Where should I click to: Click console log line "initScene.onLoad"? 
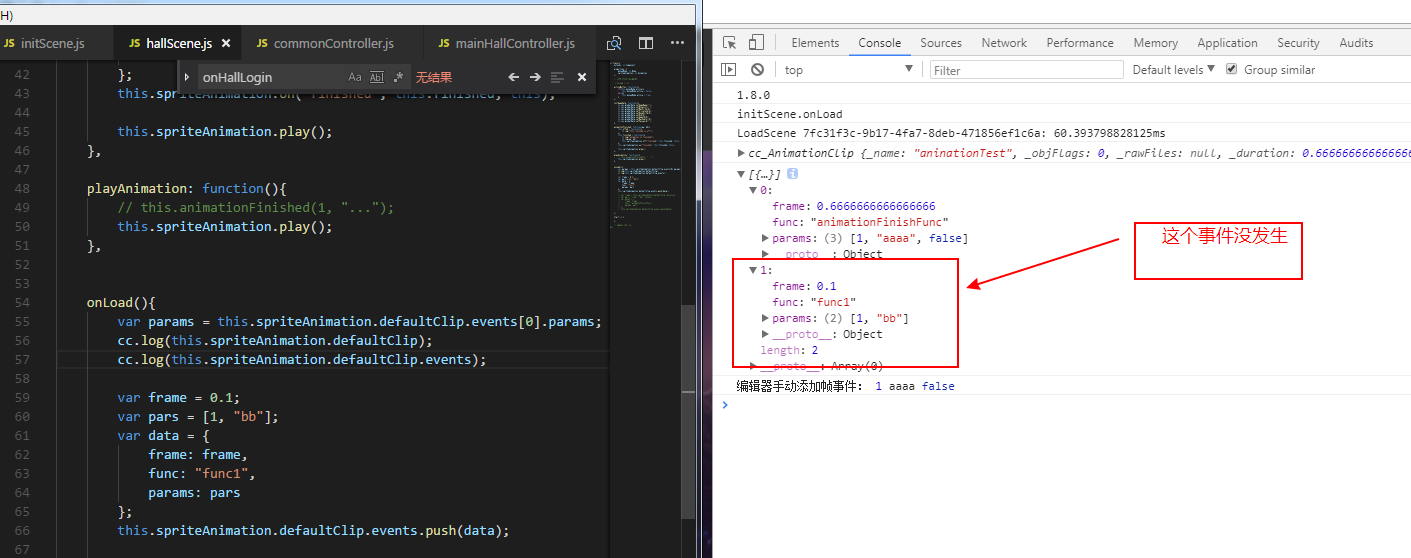(x=789, y=114)
